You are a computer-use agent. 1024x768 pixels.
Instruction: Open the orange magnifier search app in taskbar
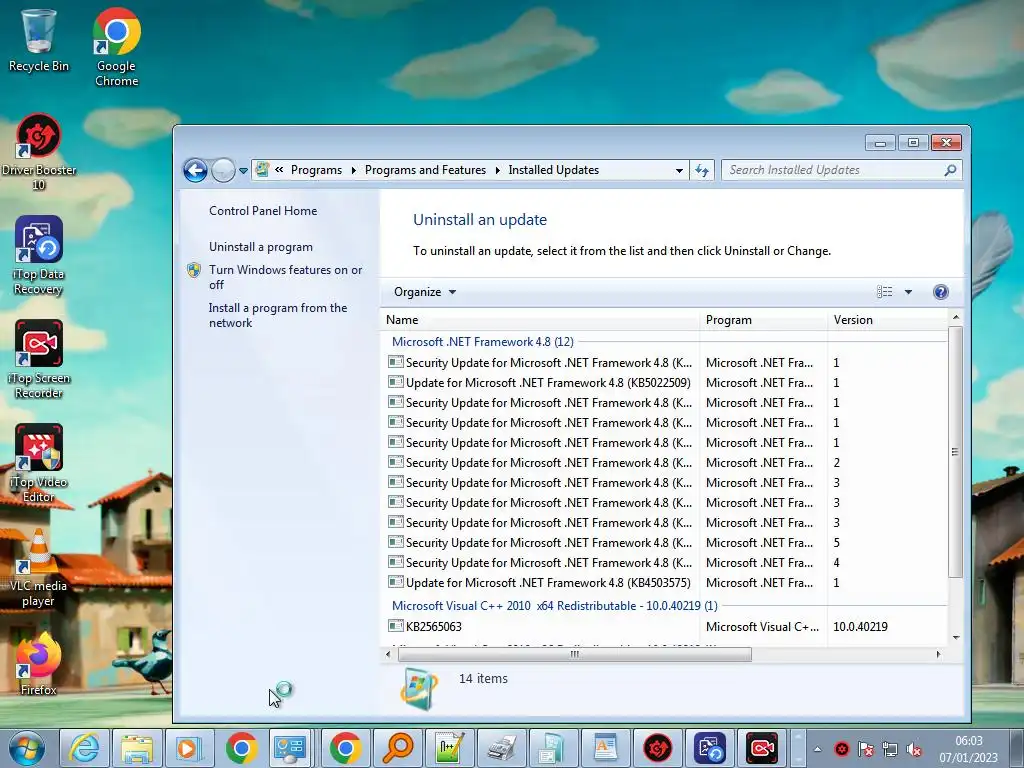pos(398,748)
